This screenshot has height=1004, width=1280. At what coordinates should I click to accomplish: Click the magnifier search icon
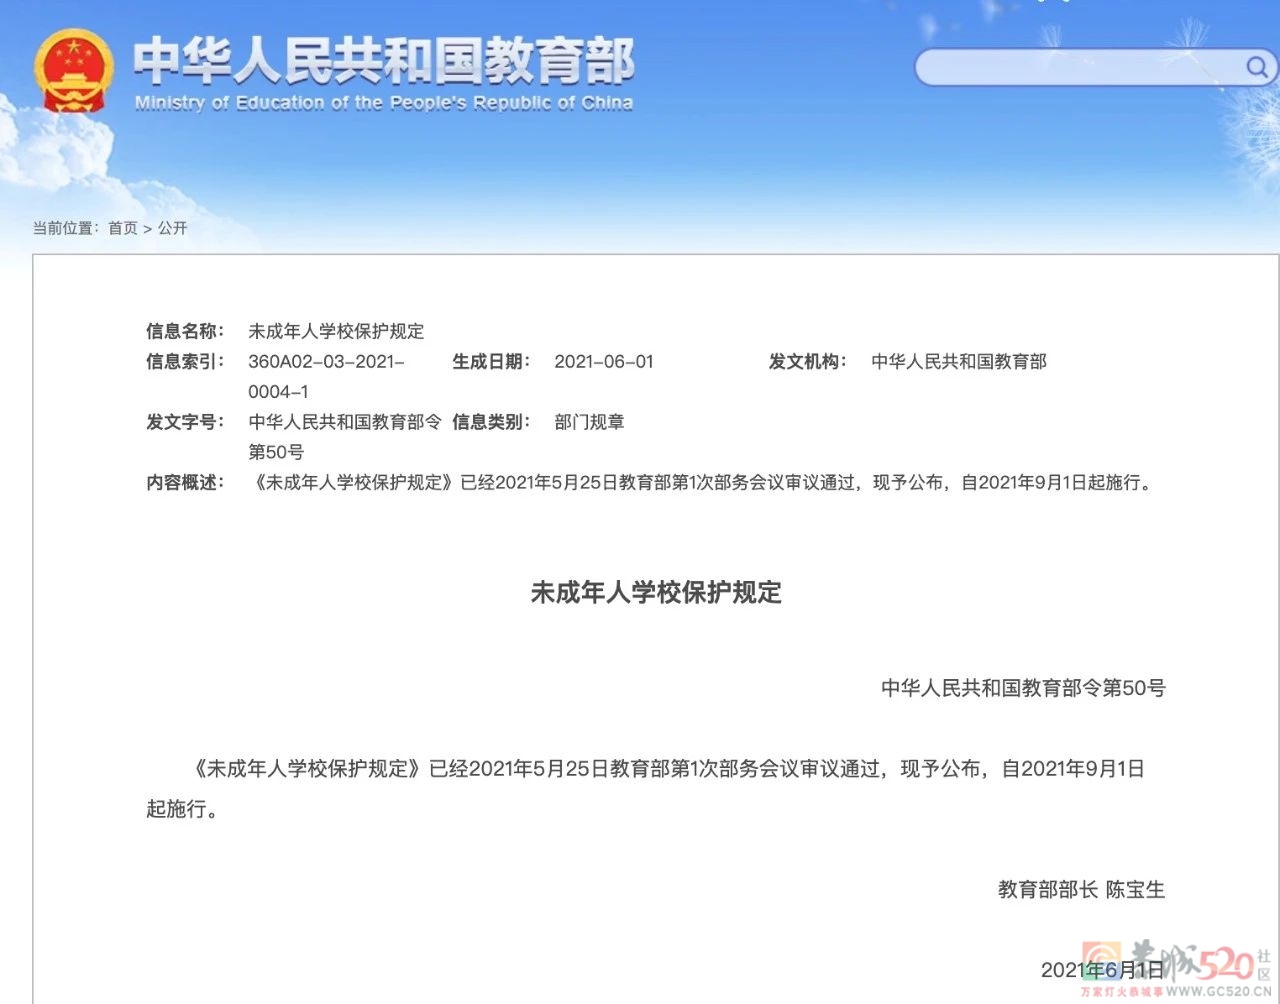pyautogui.click(x=1256, y=67)
